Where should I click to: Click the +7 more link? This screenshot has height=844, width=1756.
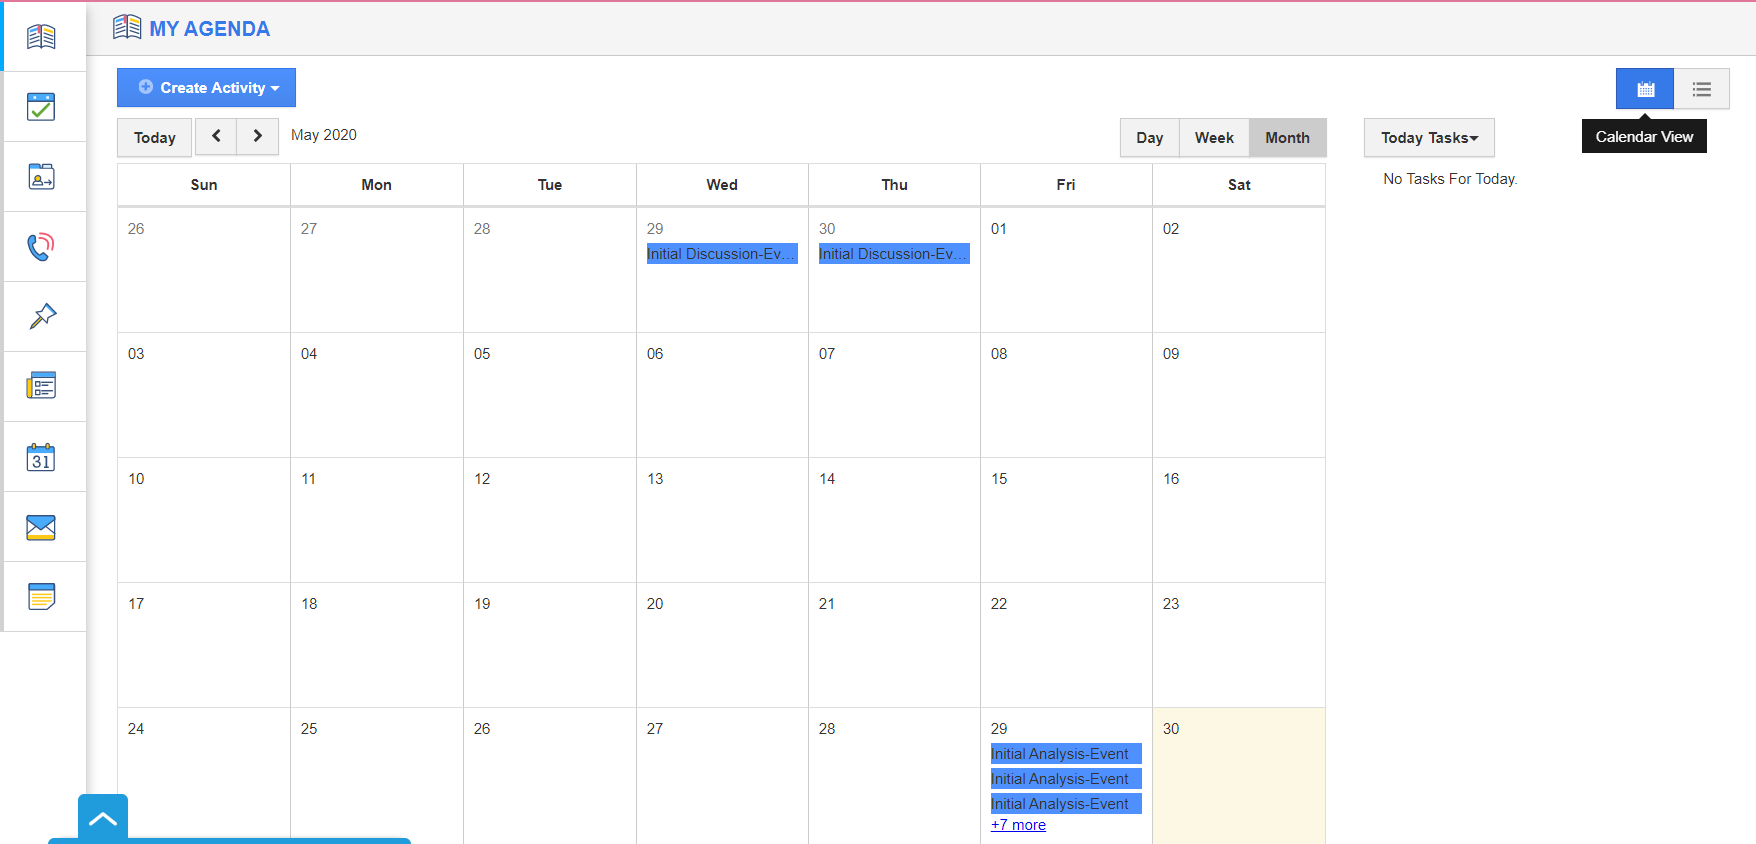click(1018, 825)
